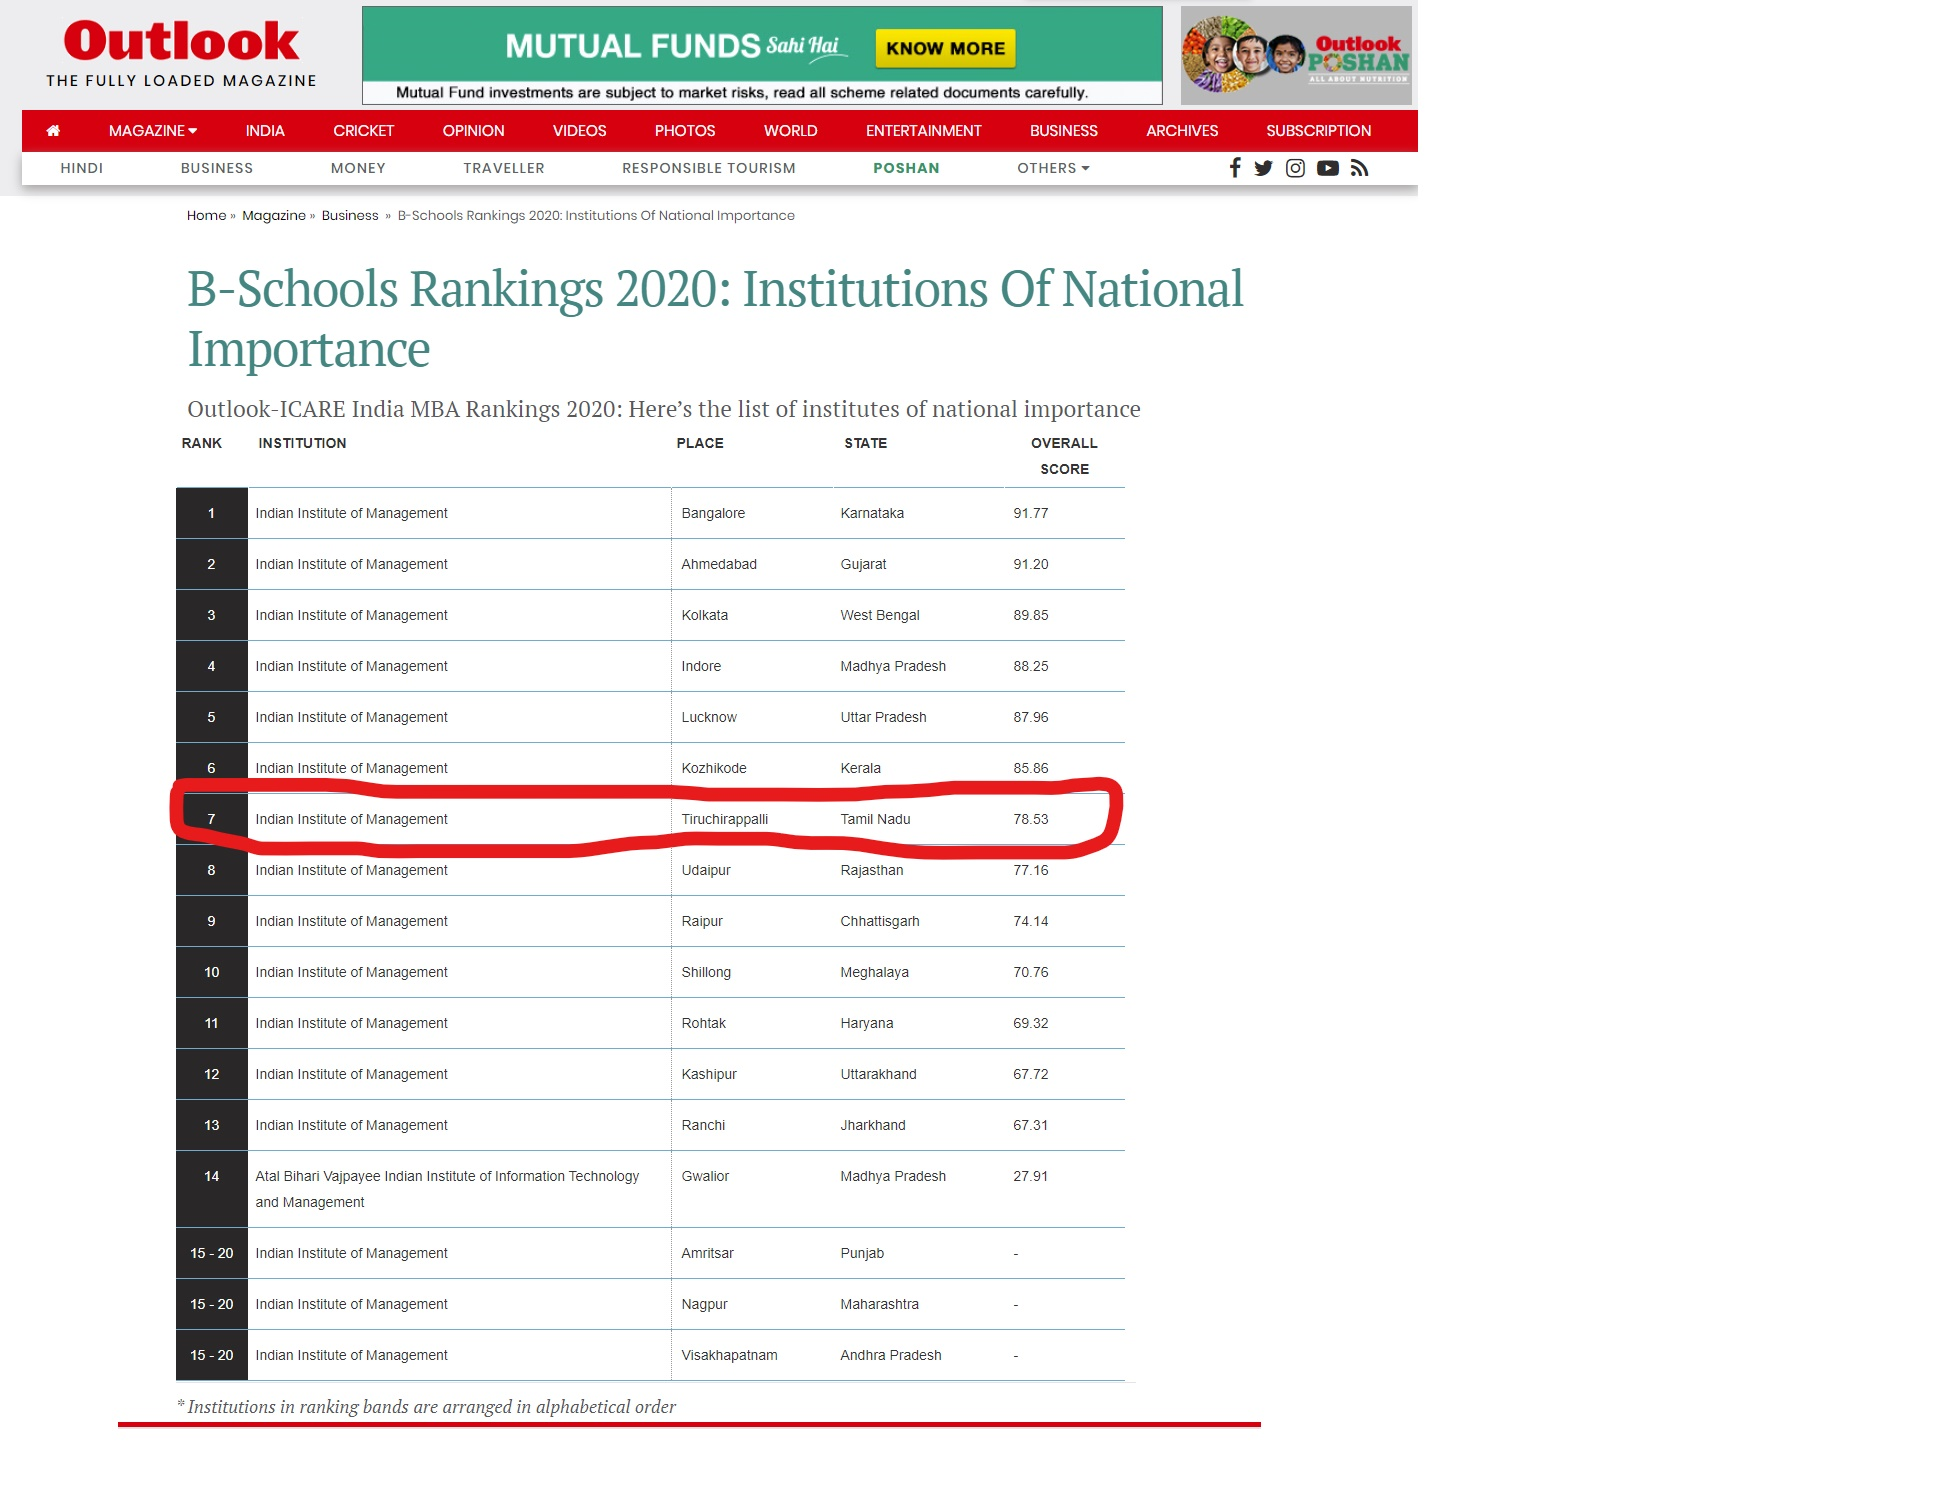Click the Magazine breadcrumb link

tap(273, 215)
